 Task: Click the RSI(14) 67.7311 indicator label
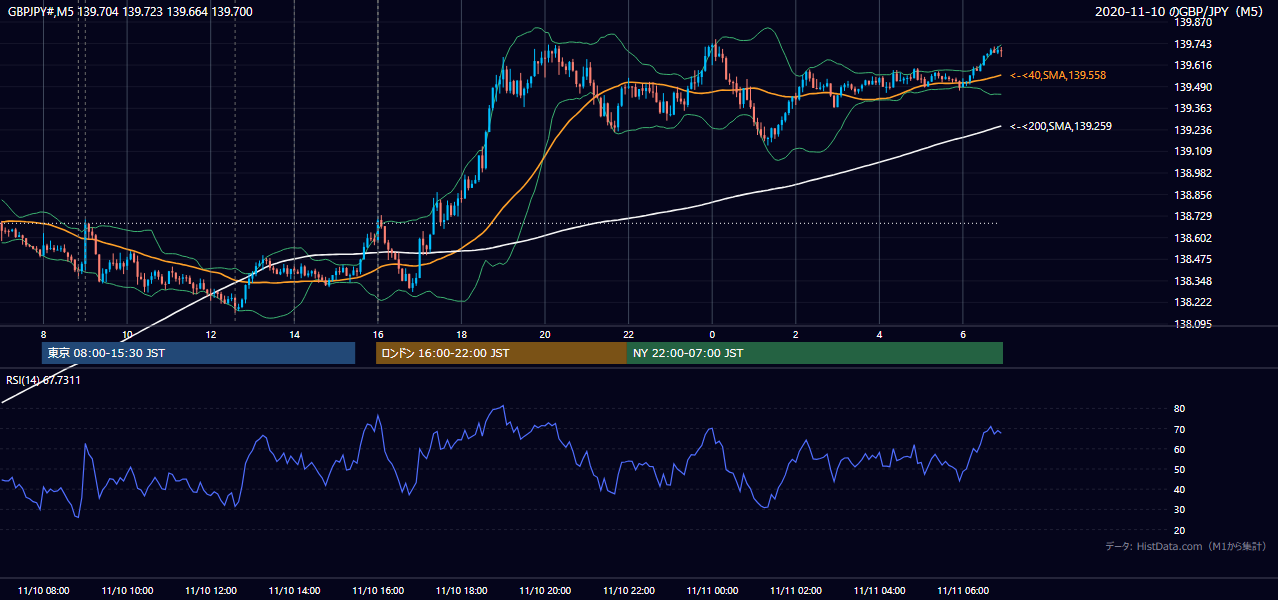(x=44, y=380)
